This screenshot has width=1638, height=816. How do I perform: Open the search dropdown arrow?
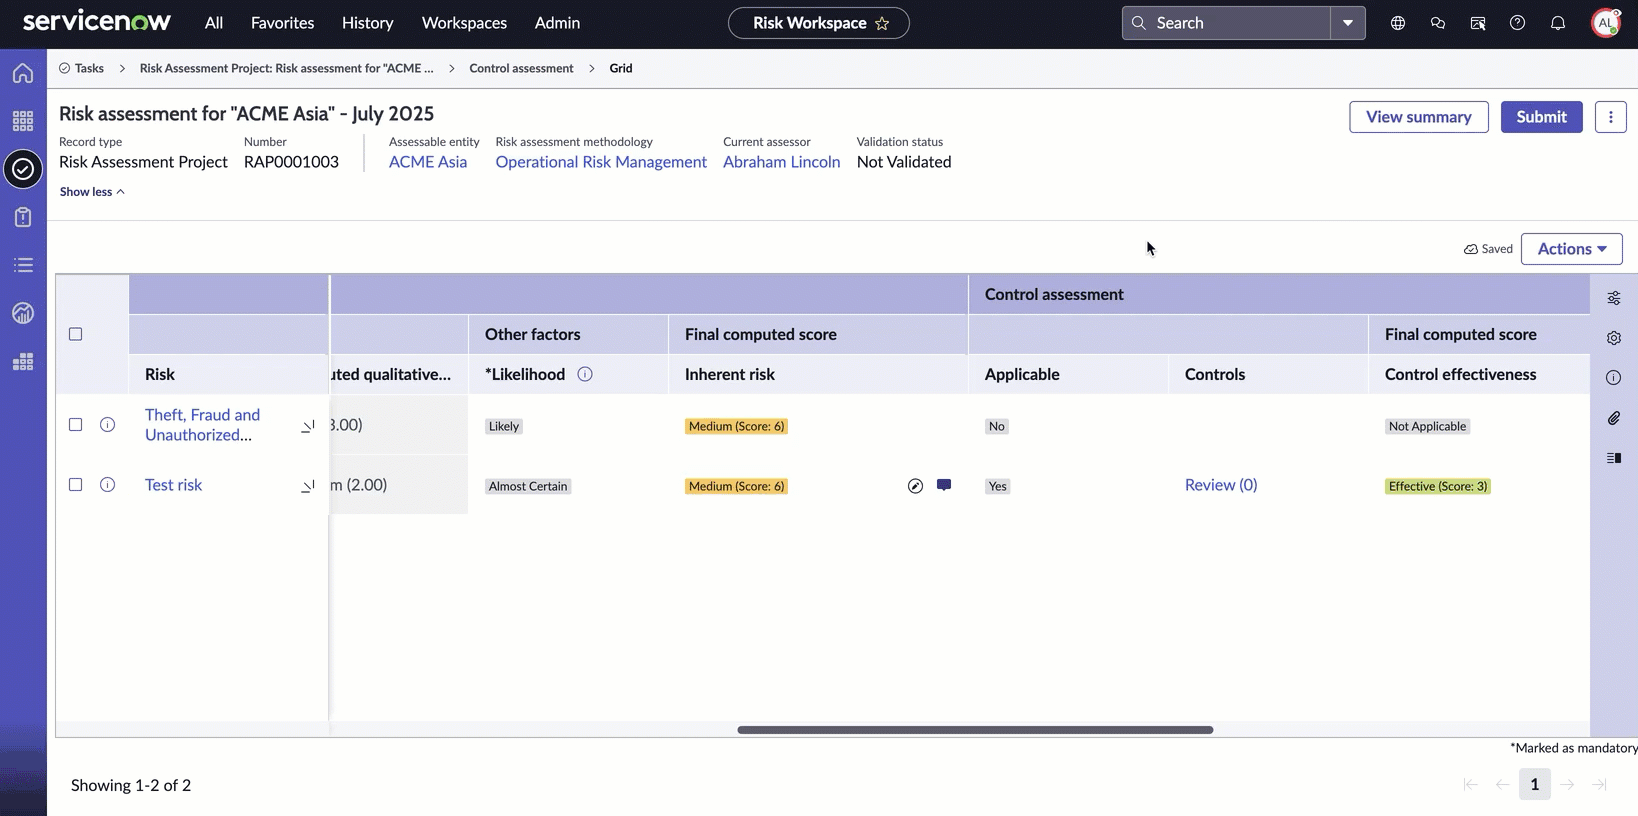click(x=1348, y=23)
